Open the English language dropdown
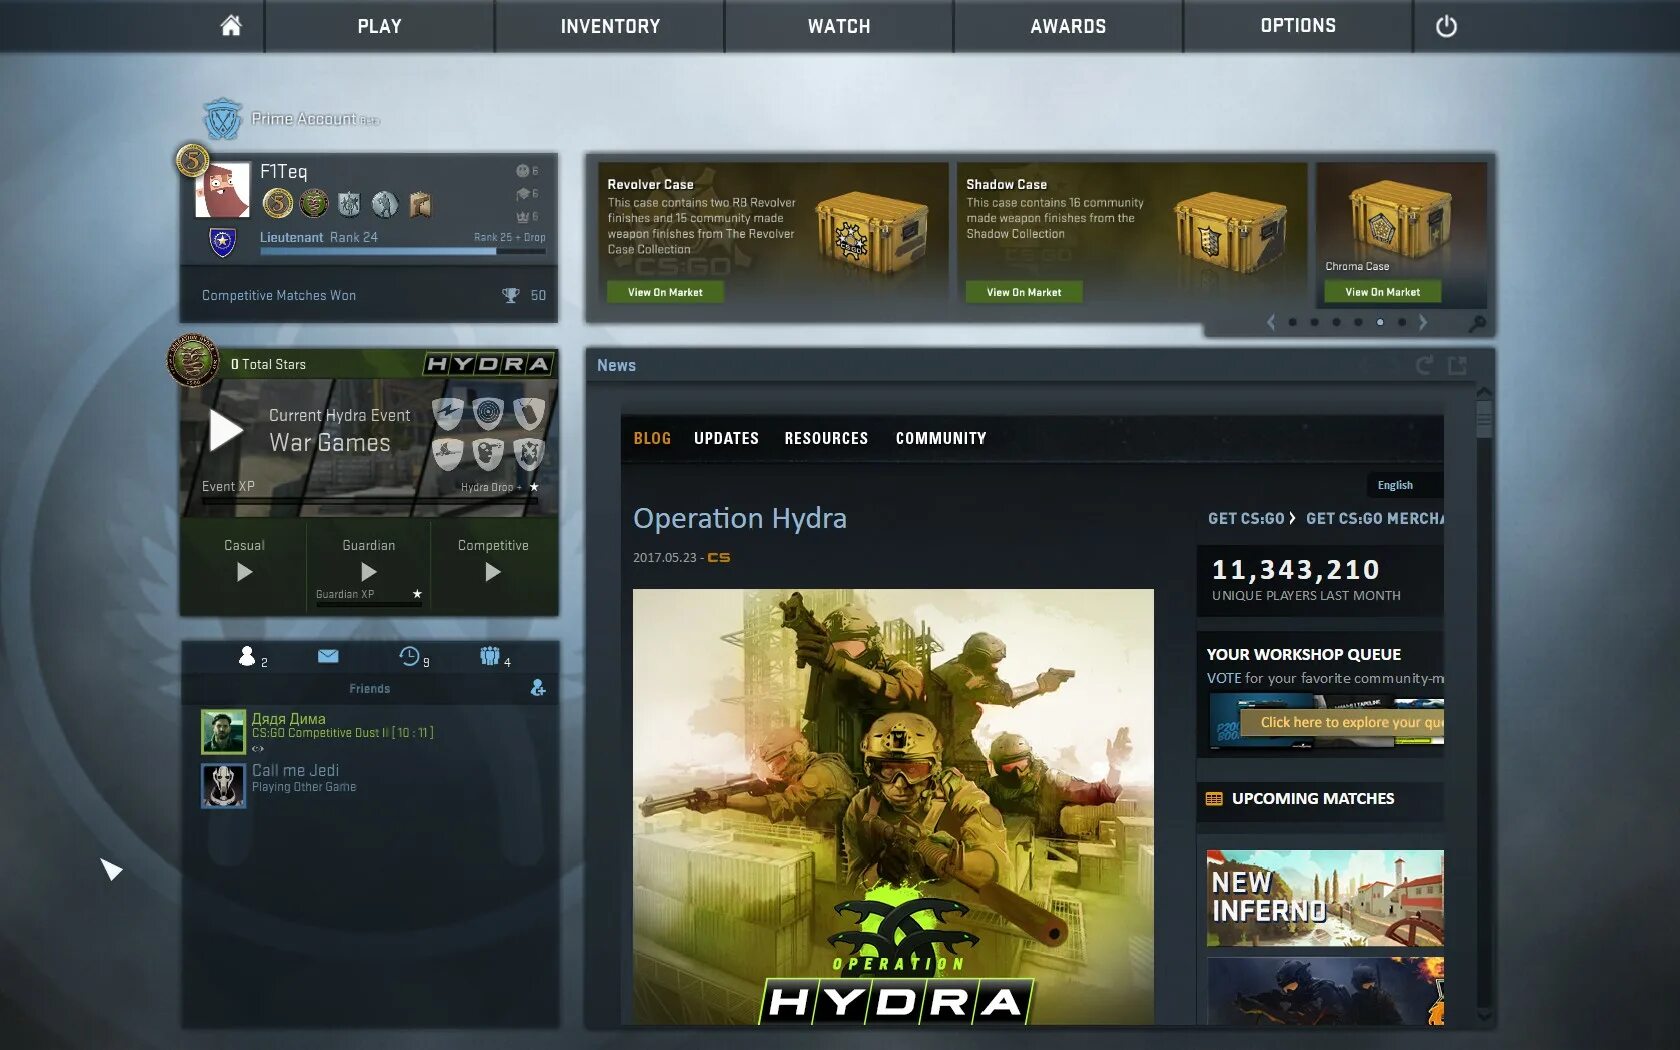The height and width of the screenshot is (1050, 1680). (x=1405, y=485)
